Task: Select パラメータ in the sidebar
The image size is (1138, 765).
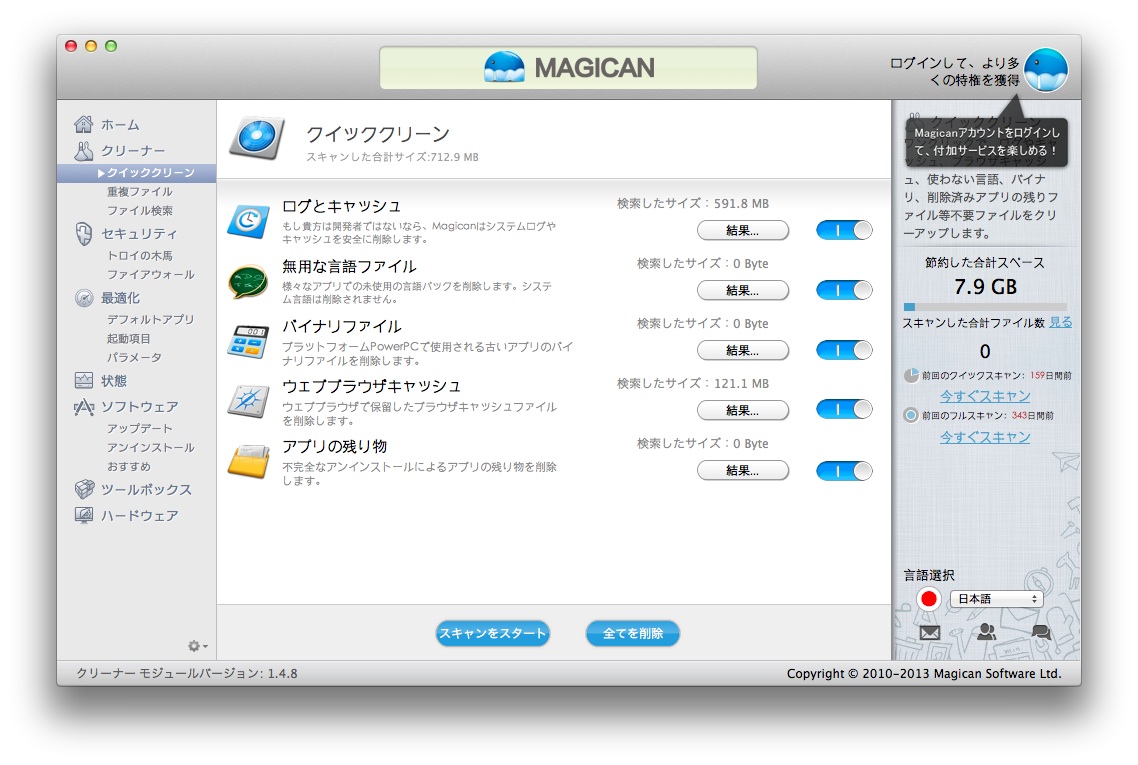Action: point(134,357)
